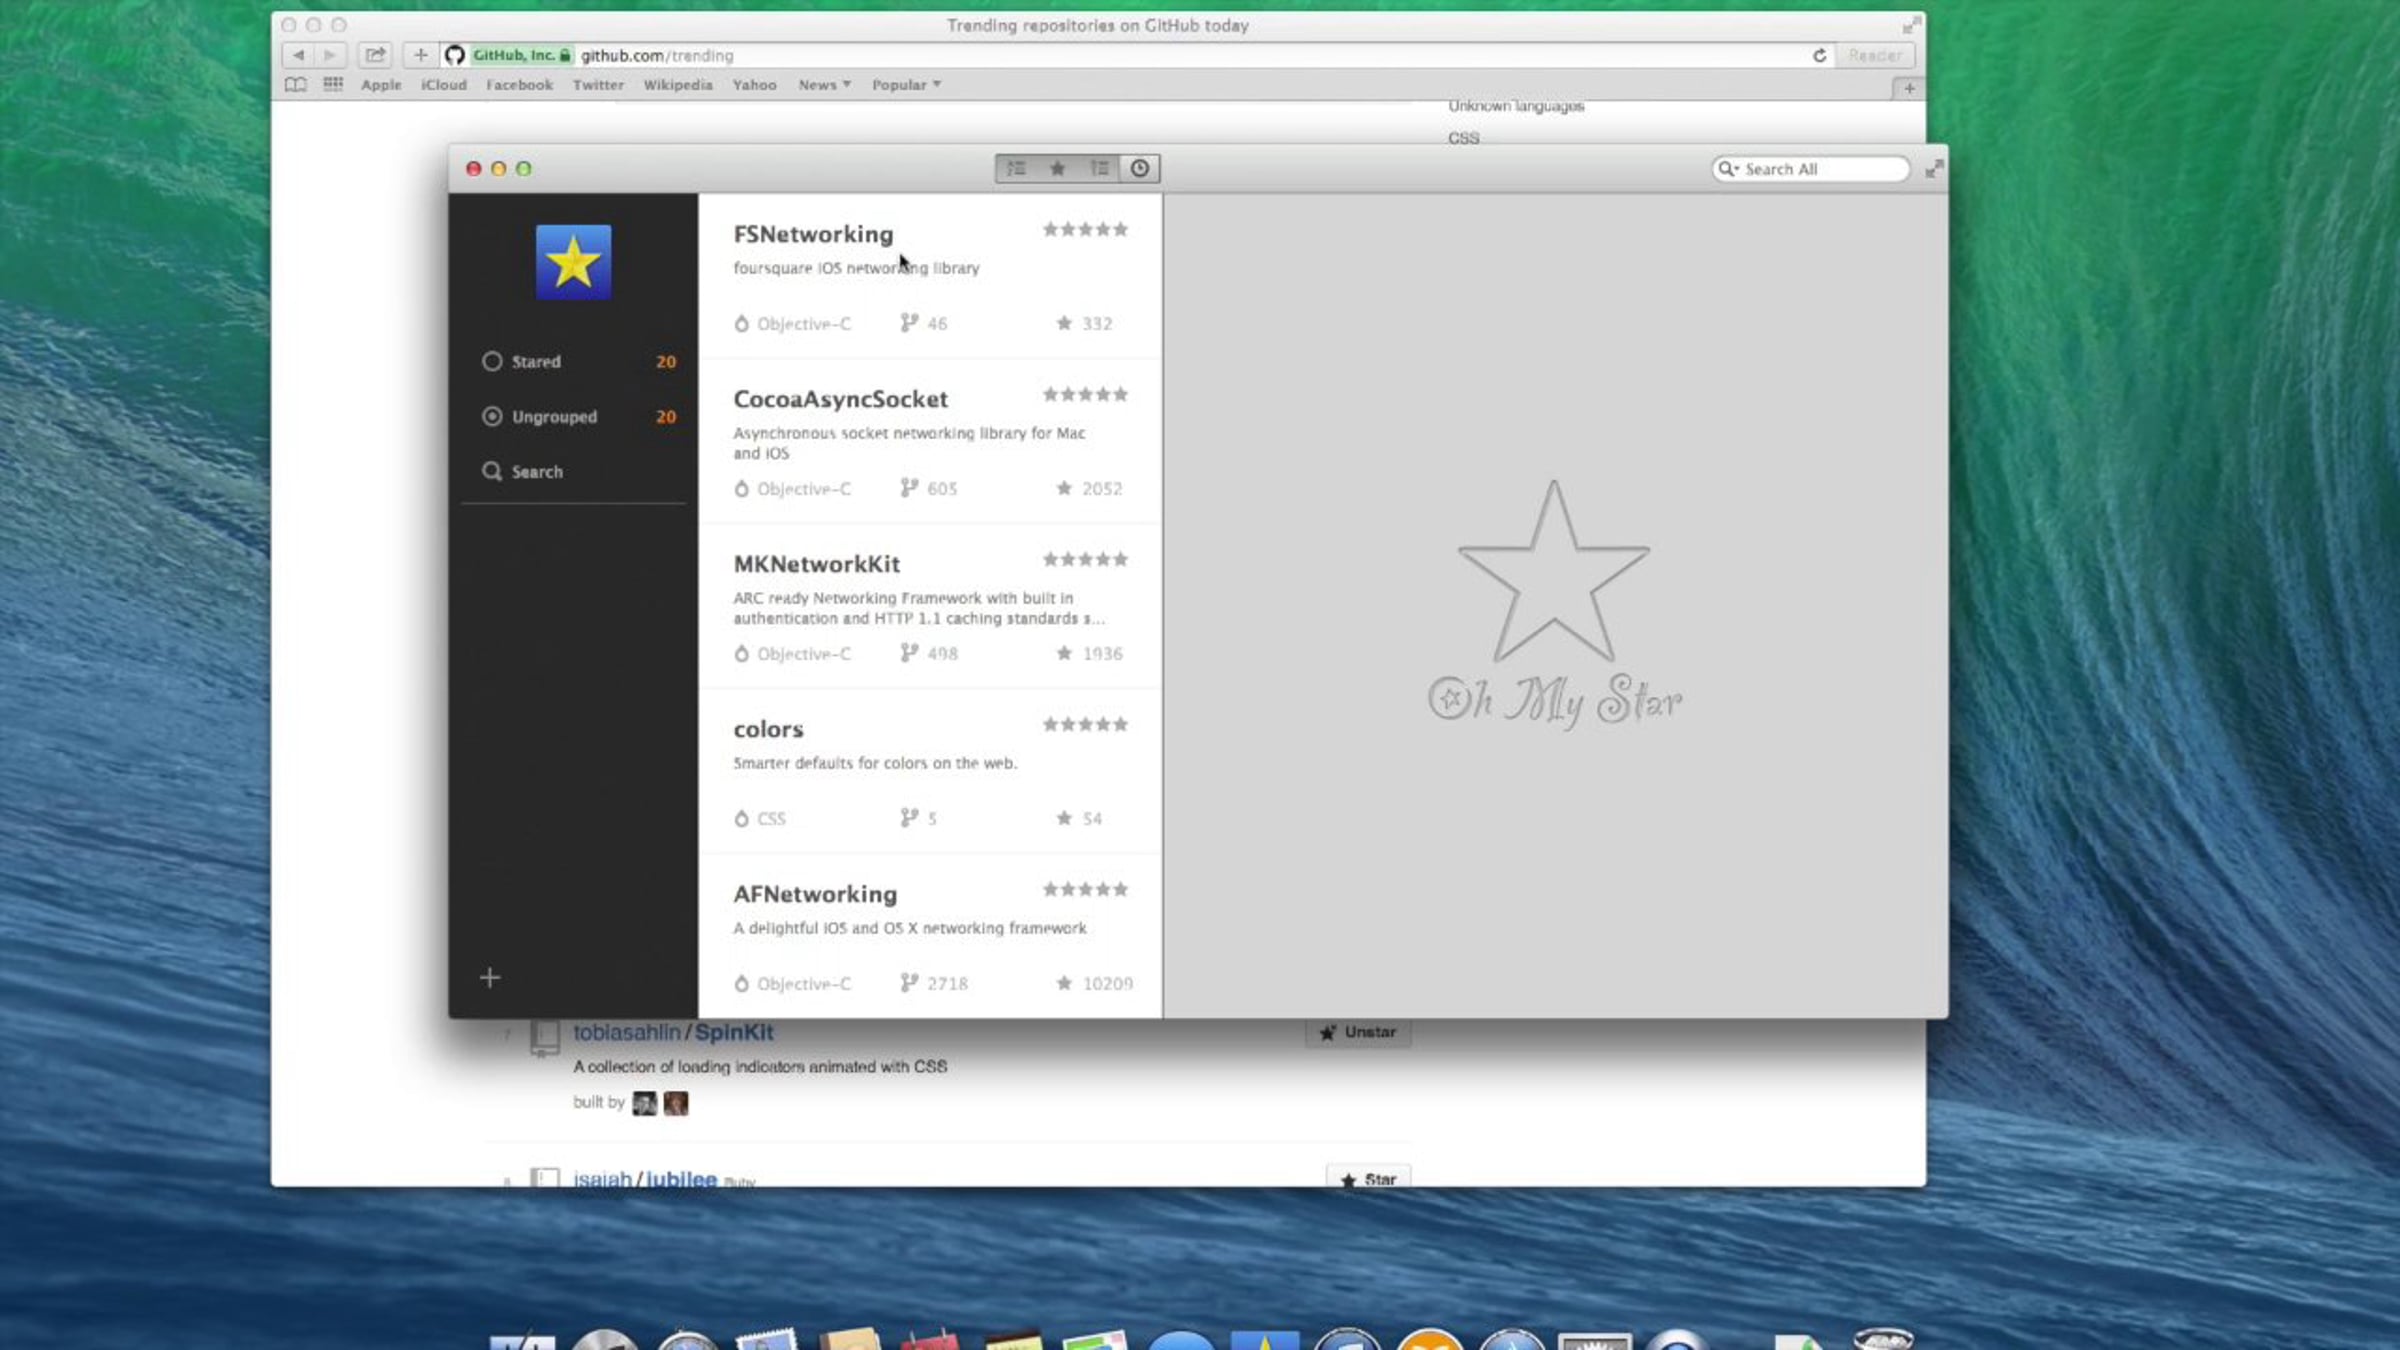The width and height of the screenshot is (2400, 1350).
Task: Enter full screen for Oh My Star window
Action: click(x=1934, y=169)
